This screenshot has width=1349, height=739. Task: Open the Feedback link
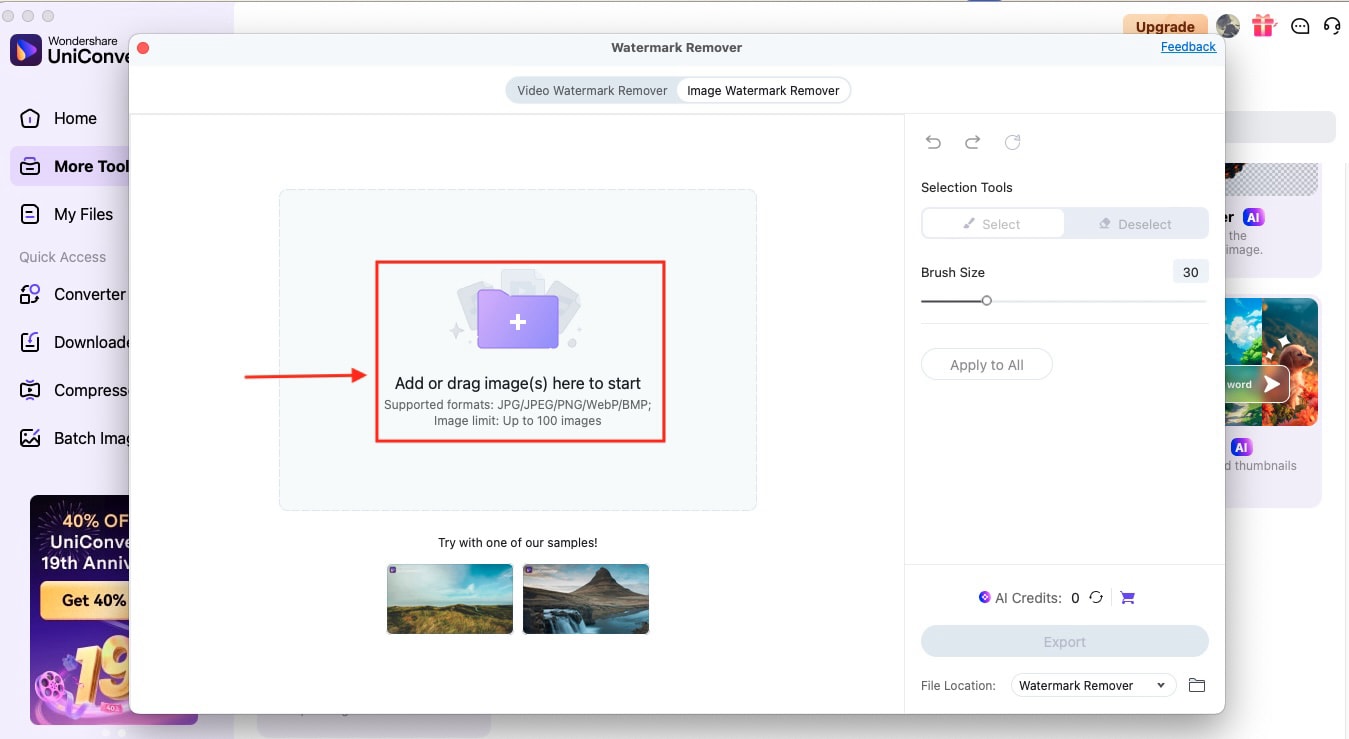tap(1188, 47)
